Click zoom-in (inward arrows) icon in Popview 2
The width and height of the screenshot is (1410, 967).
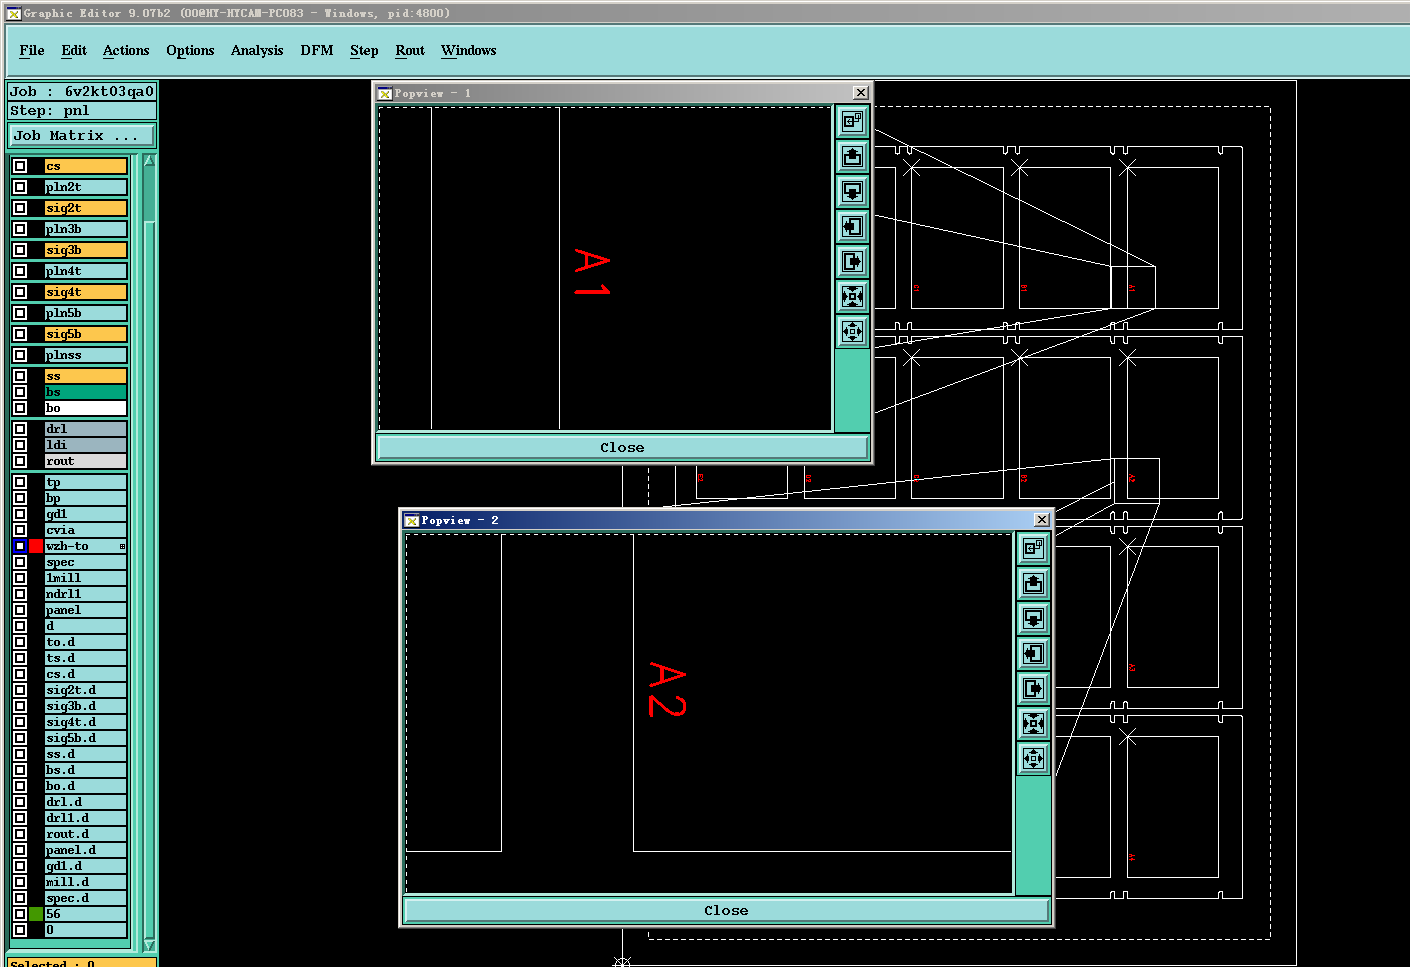pos(1033,723)
